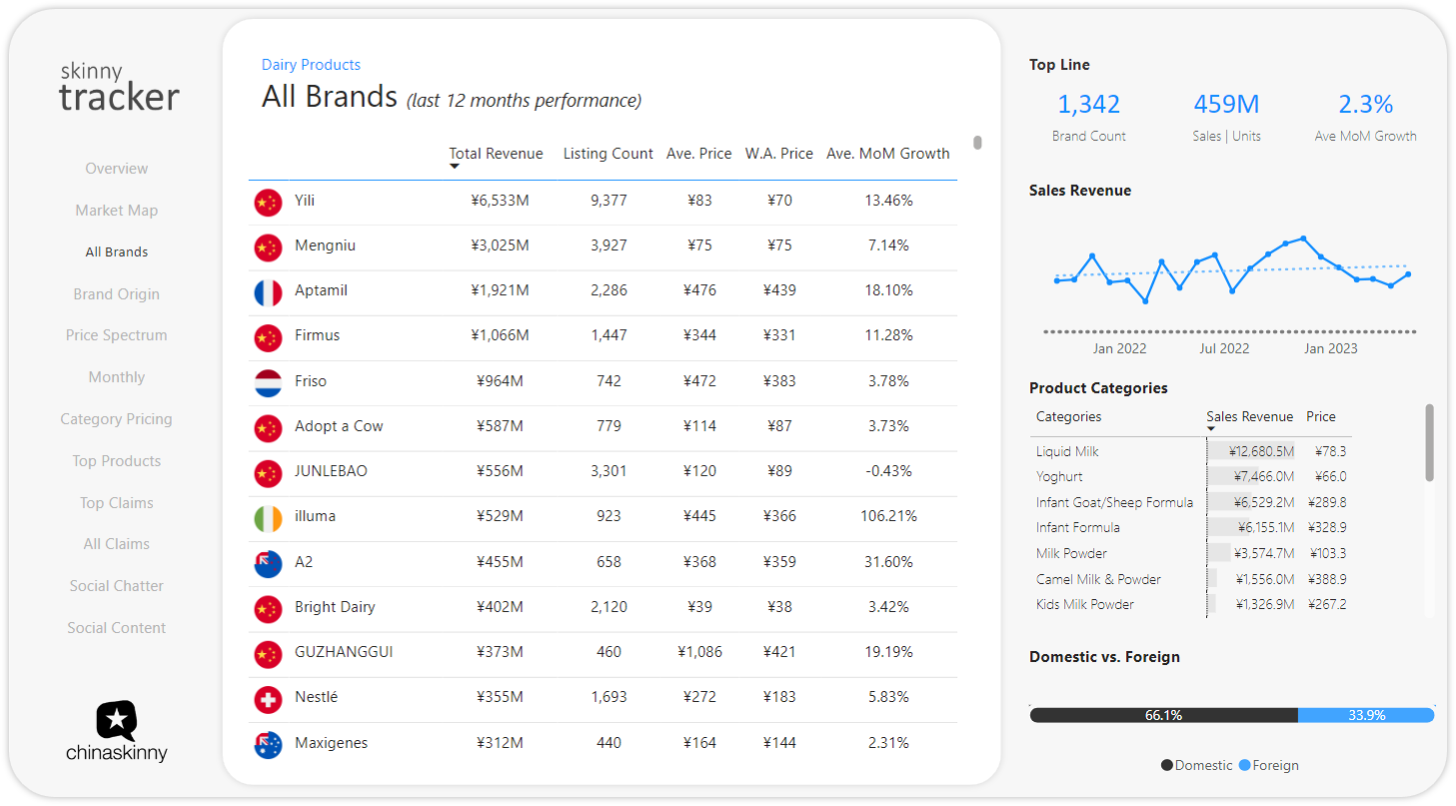Click the Switzerland flag icon beside Nestlé
Screen dimensions: 1456x806
(268, 699)
